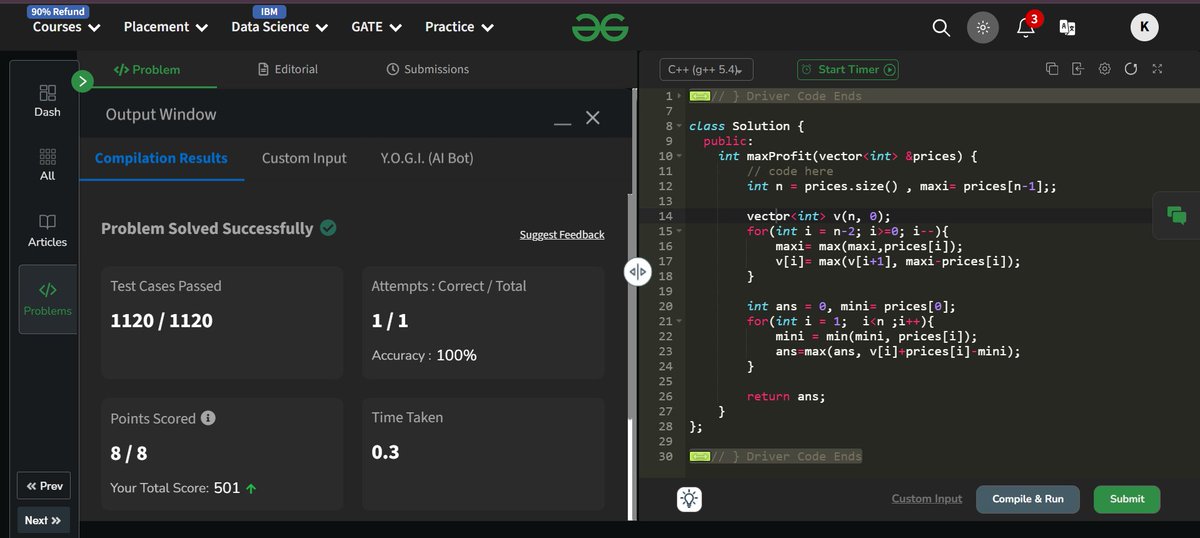
Task: Click the '1120 / 1120' test cases value
Action: pos(161,321)
